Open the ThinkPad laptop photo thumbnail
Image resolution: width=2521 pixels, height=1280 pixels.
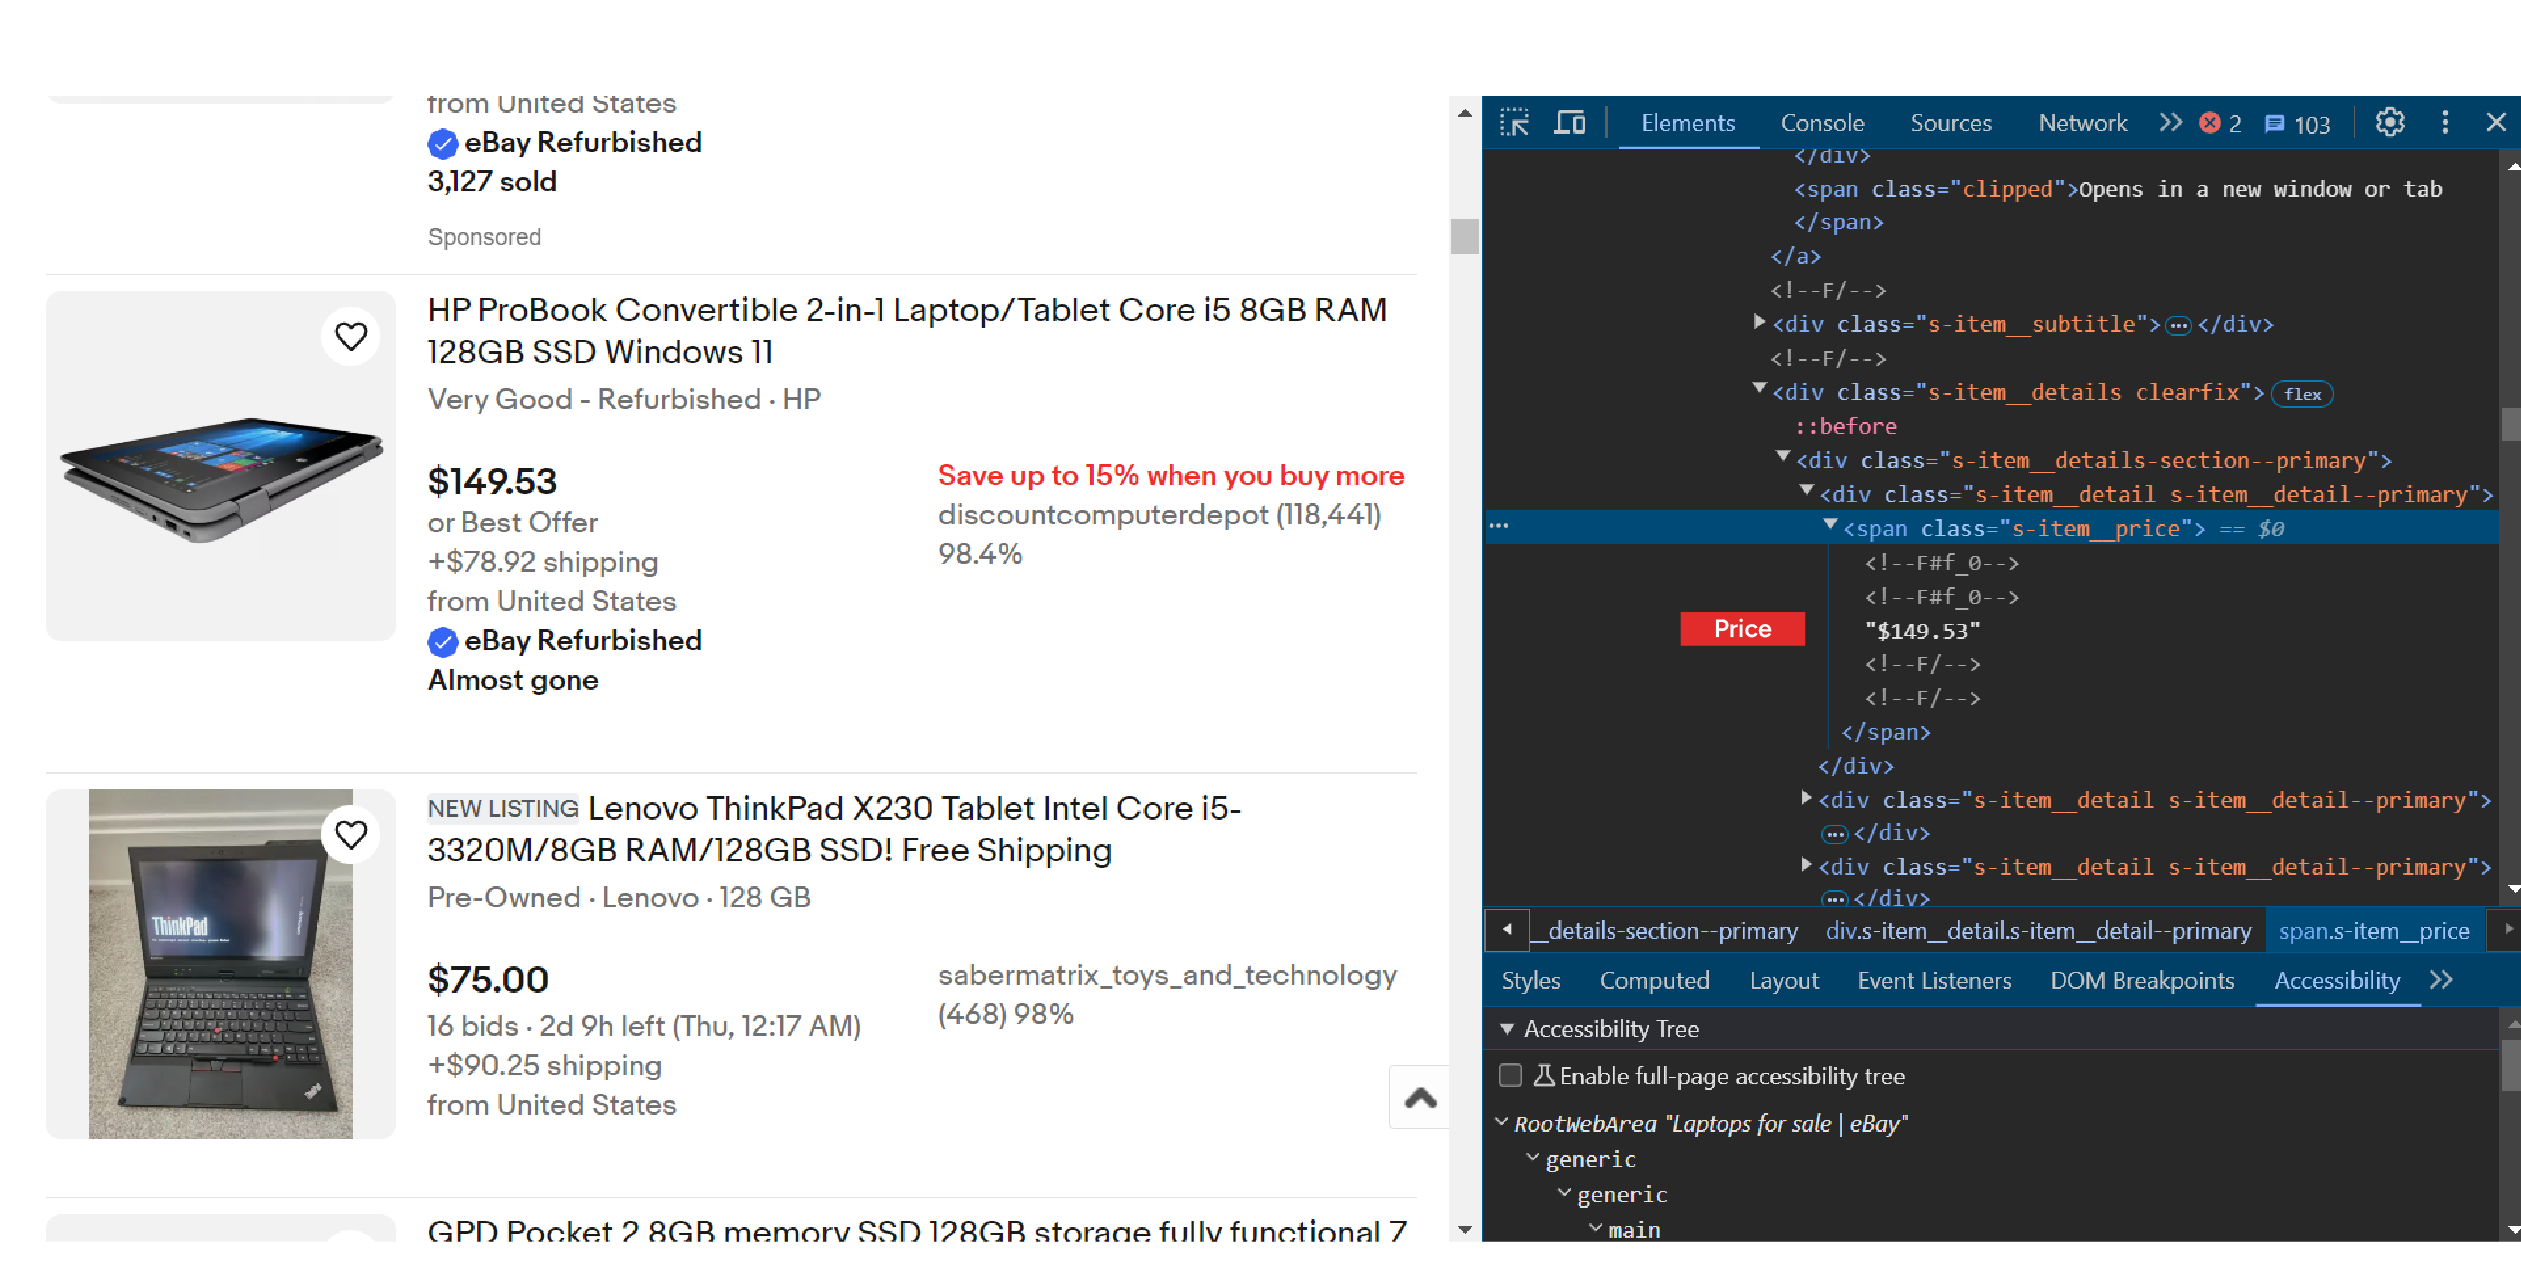(221, 964)
